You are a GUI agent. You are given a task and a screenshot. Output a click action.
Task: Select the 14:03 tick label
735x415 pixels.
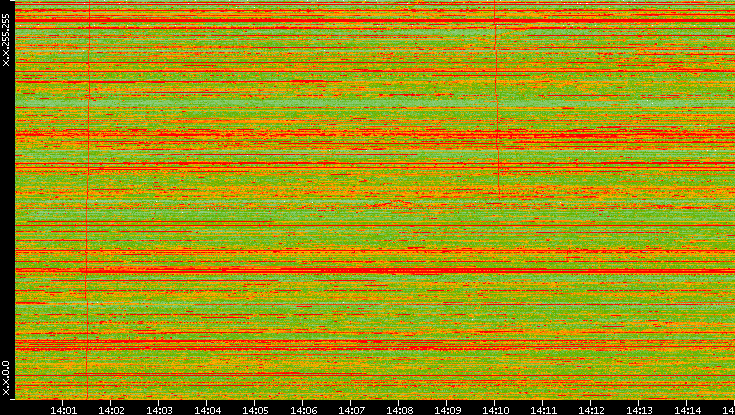[x=159, y=410]
